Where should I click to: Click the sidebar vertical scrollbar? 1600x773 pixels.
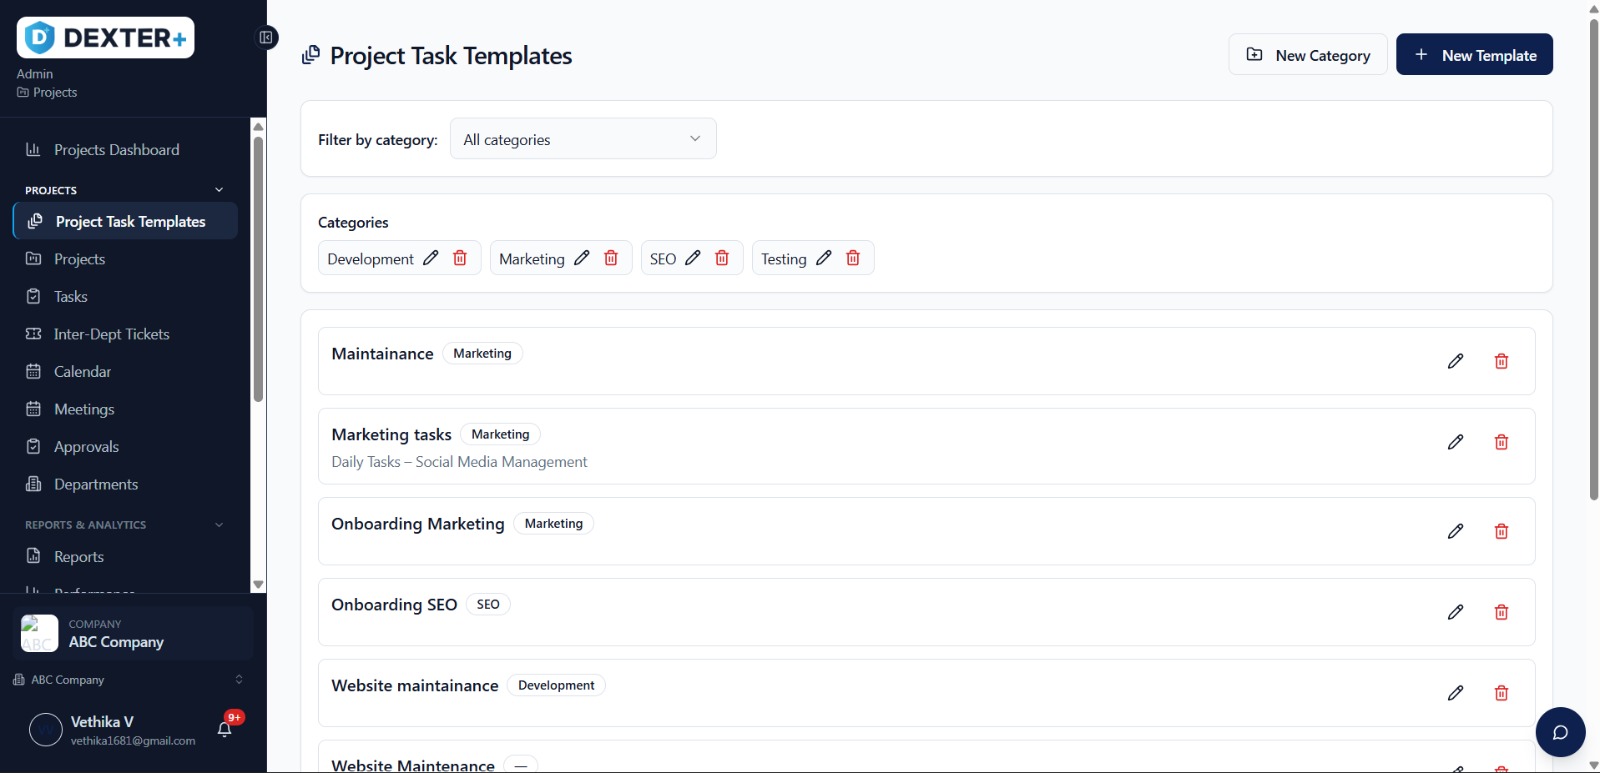tap(258, 270)
